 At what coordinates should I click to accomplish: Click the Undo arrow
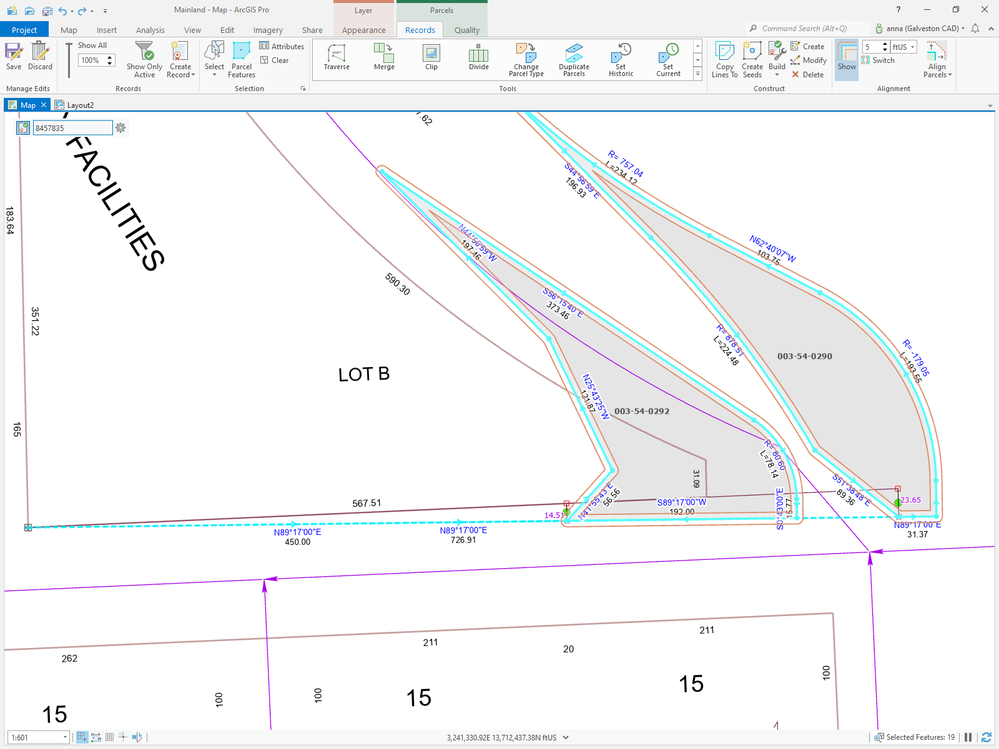tap(62, 10)
